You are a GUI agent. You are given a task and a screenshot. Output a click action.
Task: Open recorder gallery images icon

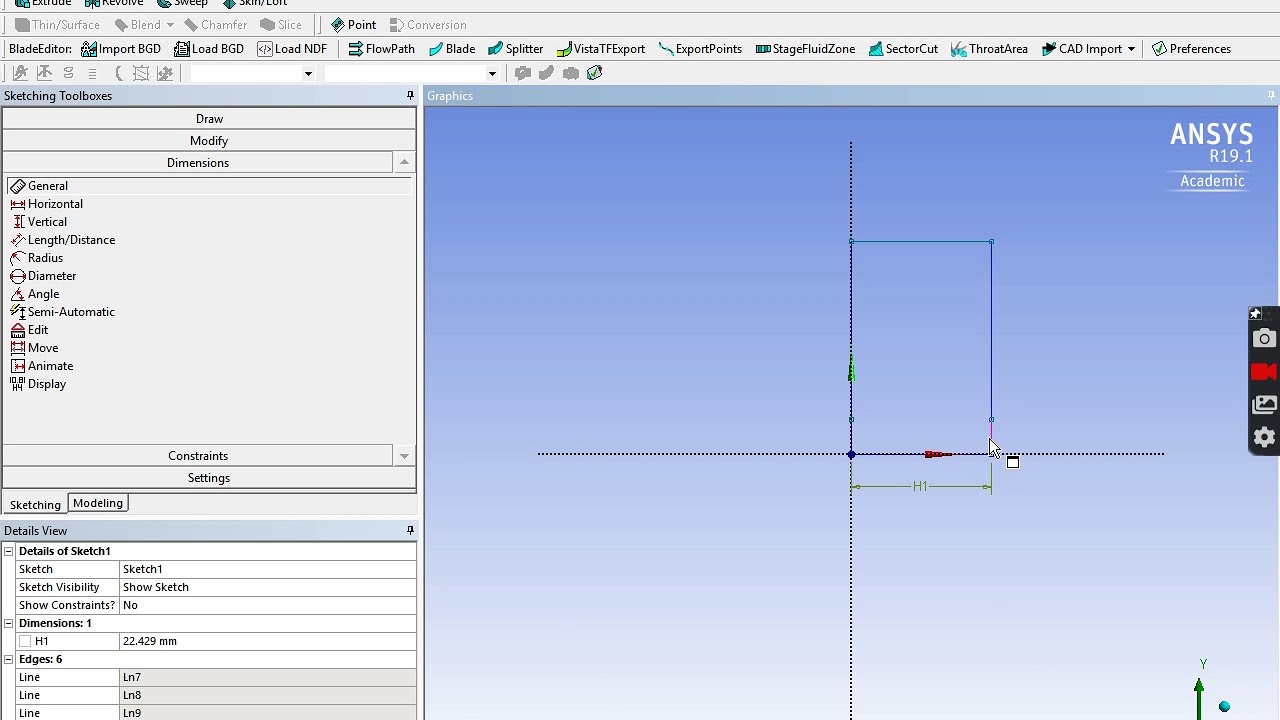[1264, 404]
